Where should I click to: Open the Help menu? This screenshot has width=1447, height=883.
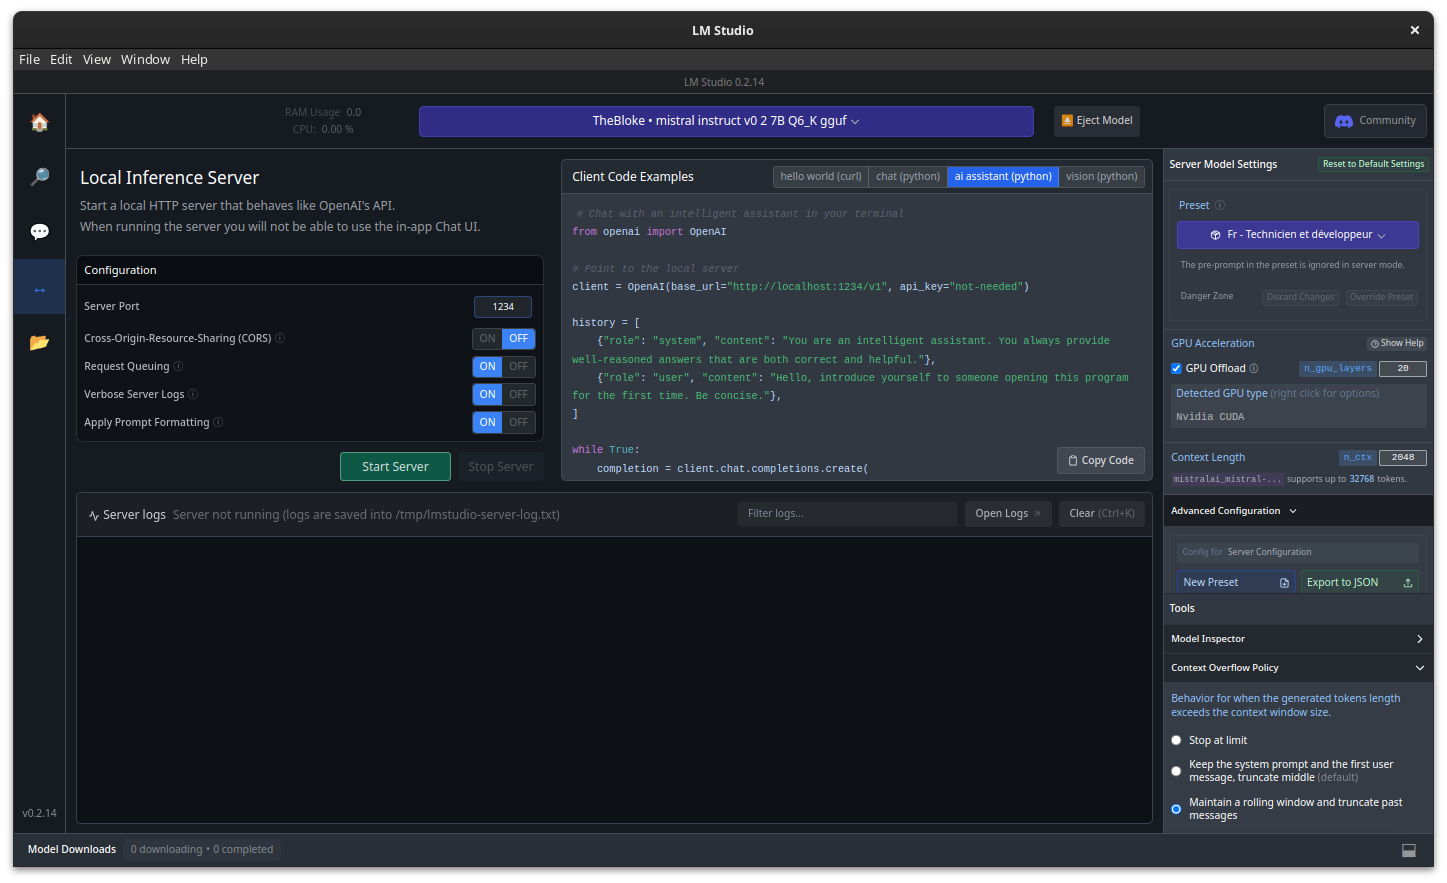pos(194,60)
